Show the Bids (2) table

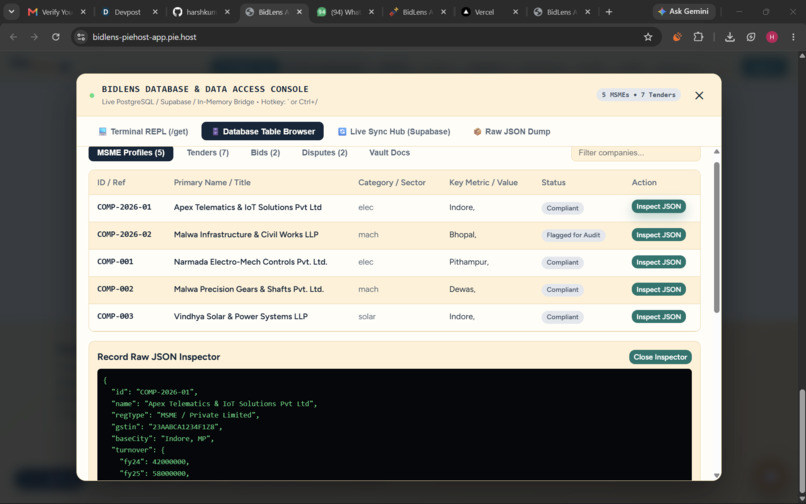pos(265,153)
